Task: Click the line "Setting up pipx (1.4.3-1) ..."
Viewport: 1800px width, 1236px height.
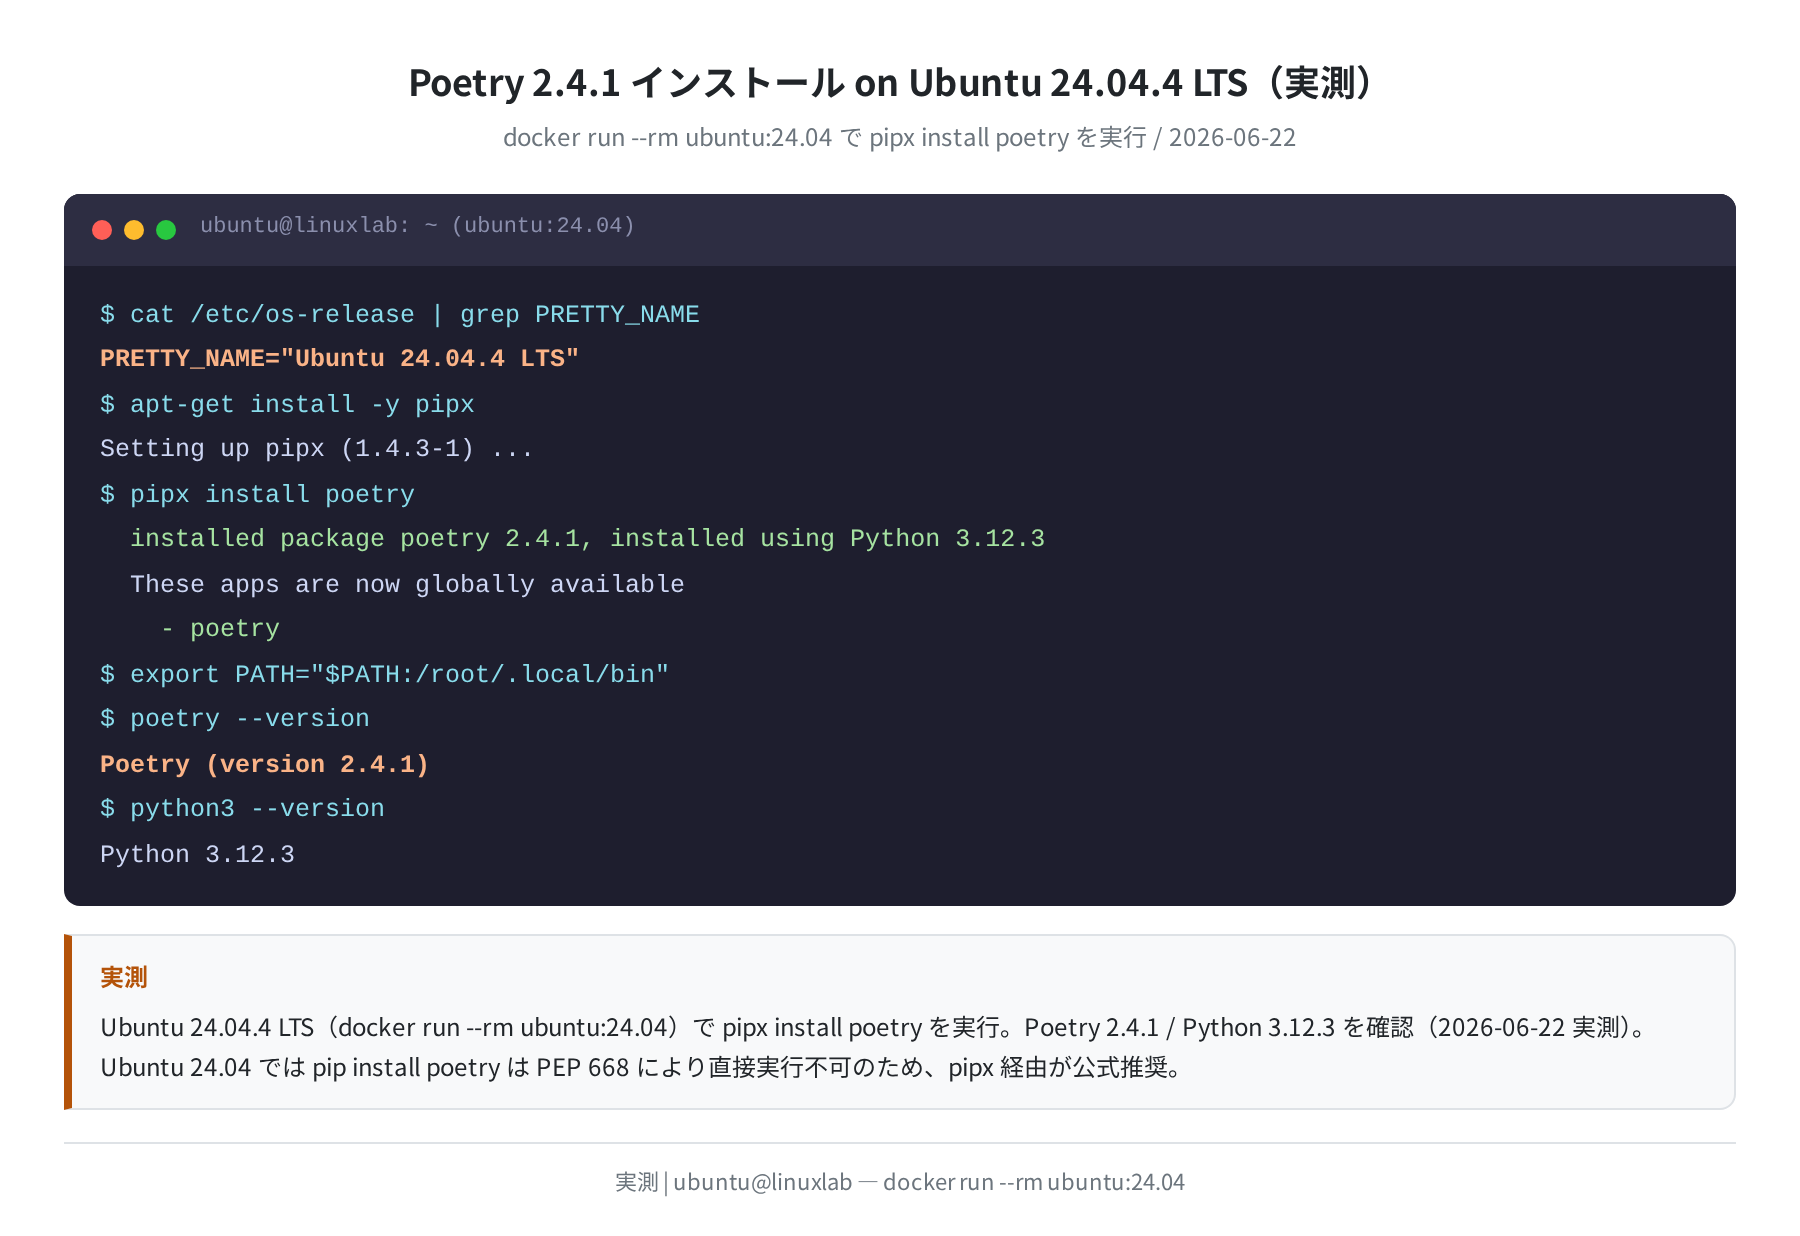Action: 317,449
